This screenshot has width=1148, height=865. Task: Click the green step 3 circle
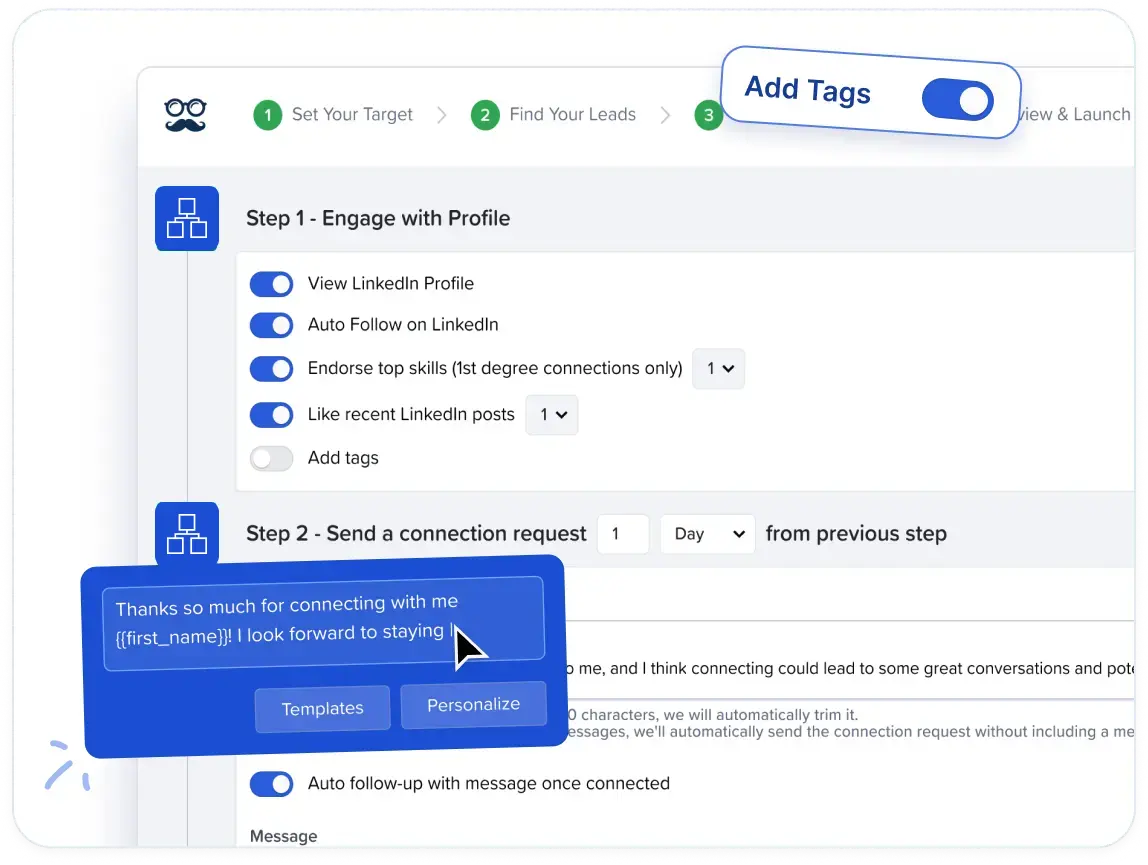click(x=708, y=115)
